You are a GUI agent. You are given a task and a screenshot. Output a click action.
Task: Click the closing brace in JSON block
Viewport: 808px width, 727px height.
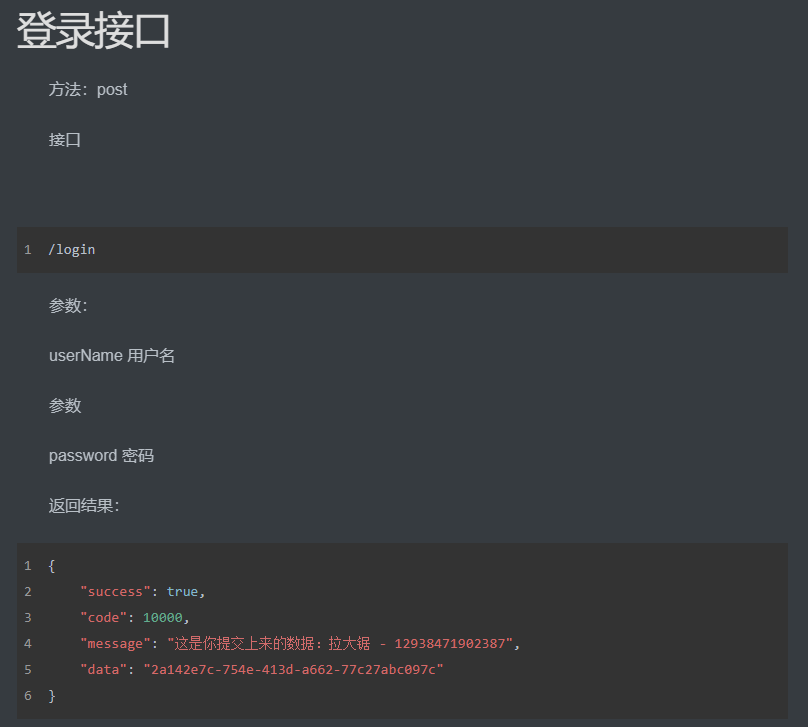[52, 696]
